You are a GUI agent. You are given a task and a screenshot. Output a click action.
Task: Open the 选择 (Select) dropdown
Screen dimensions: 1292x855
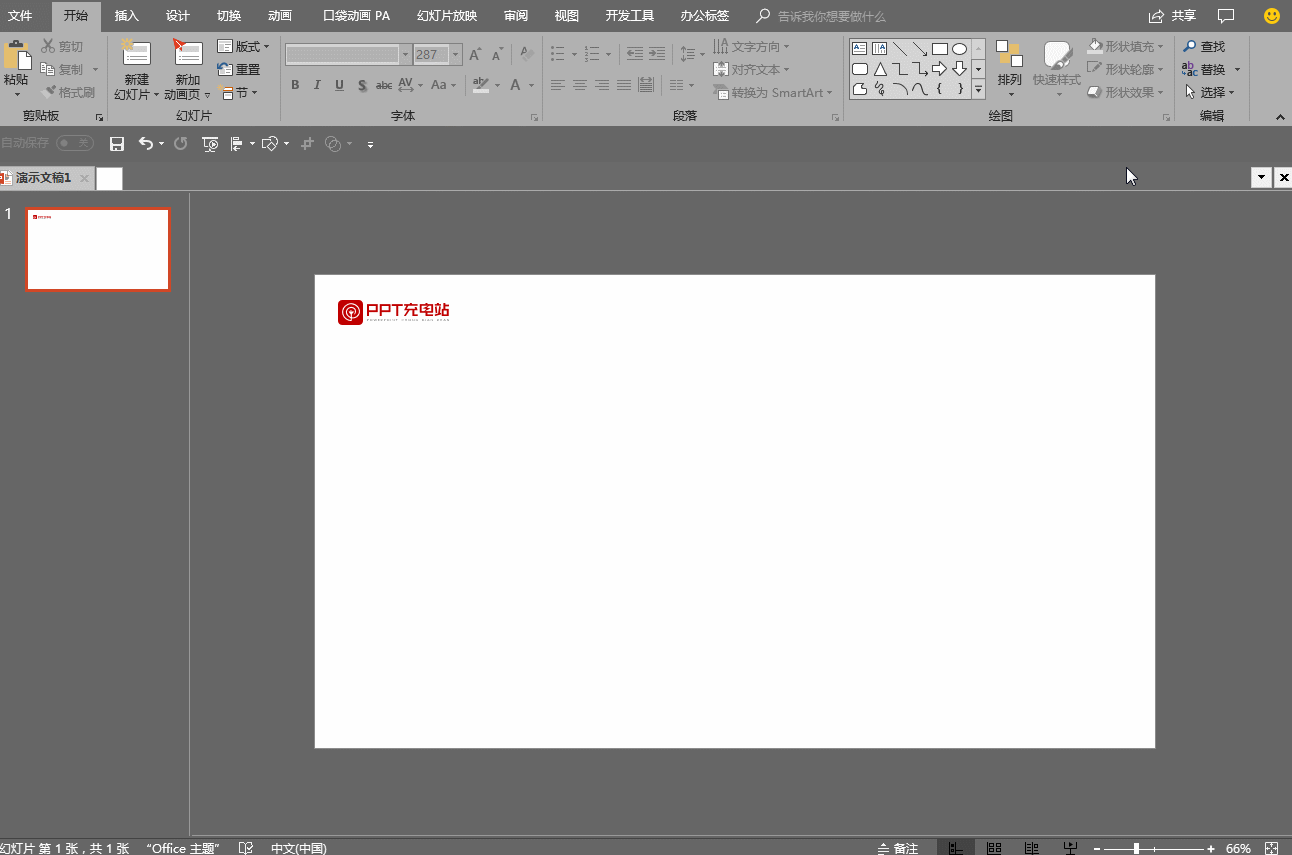1209,92
